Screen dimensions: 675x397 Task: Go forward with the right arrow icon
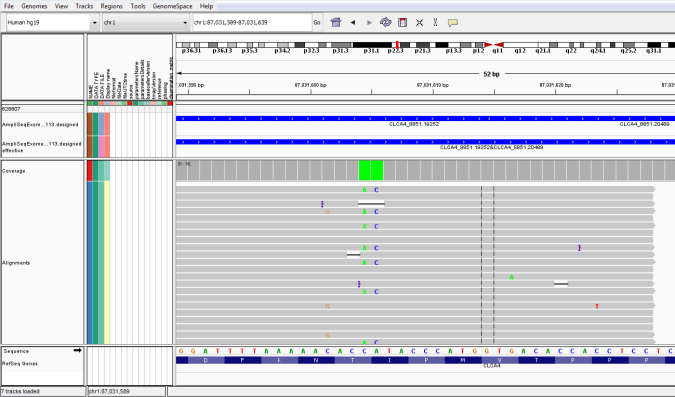pos(369,22)
